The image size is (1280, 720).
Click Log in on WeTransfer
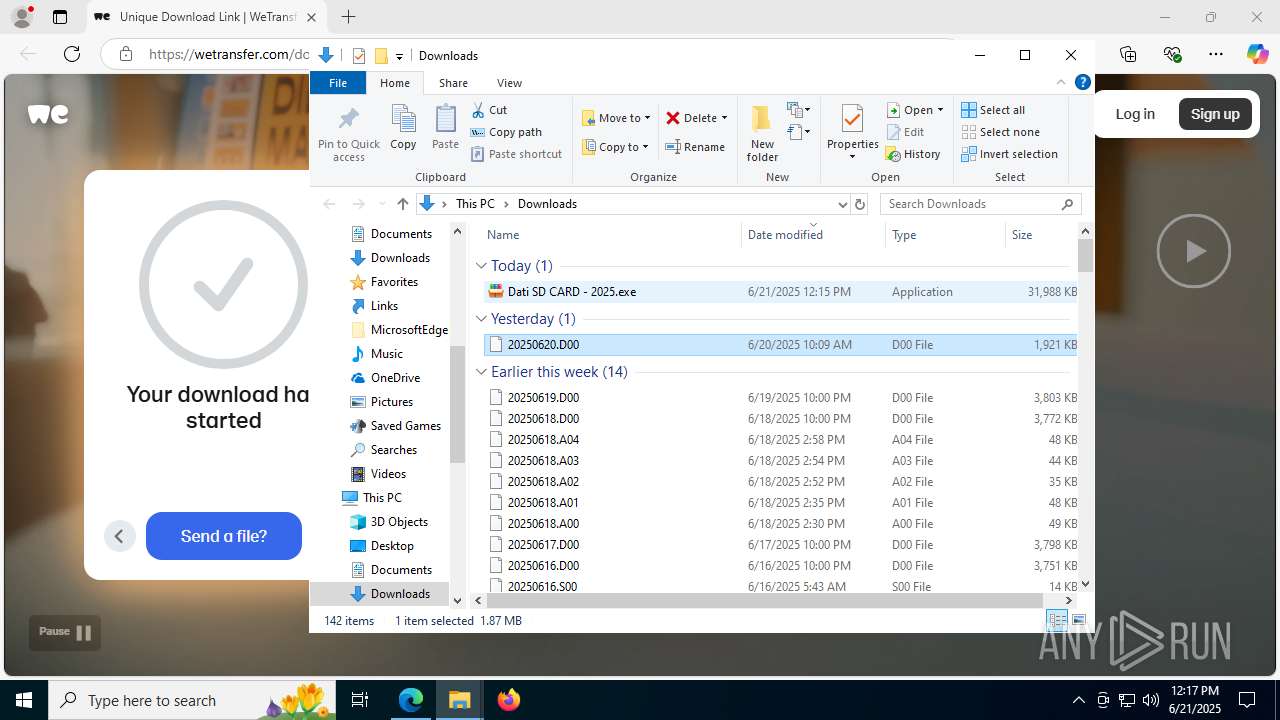[x=1135, y=114]
